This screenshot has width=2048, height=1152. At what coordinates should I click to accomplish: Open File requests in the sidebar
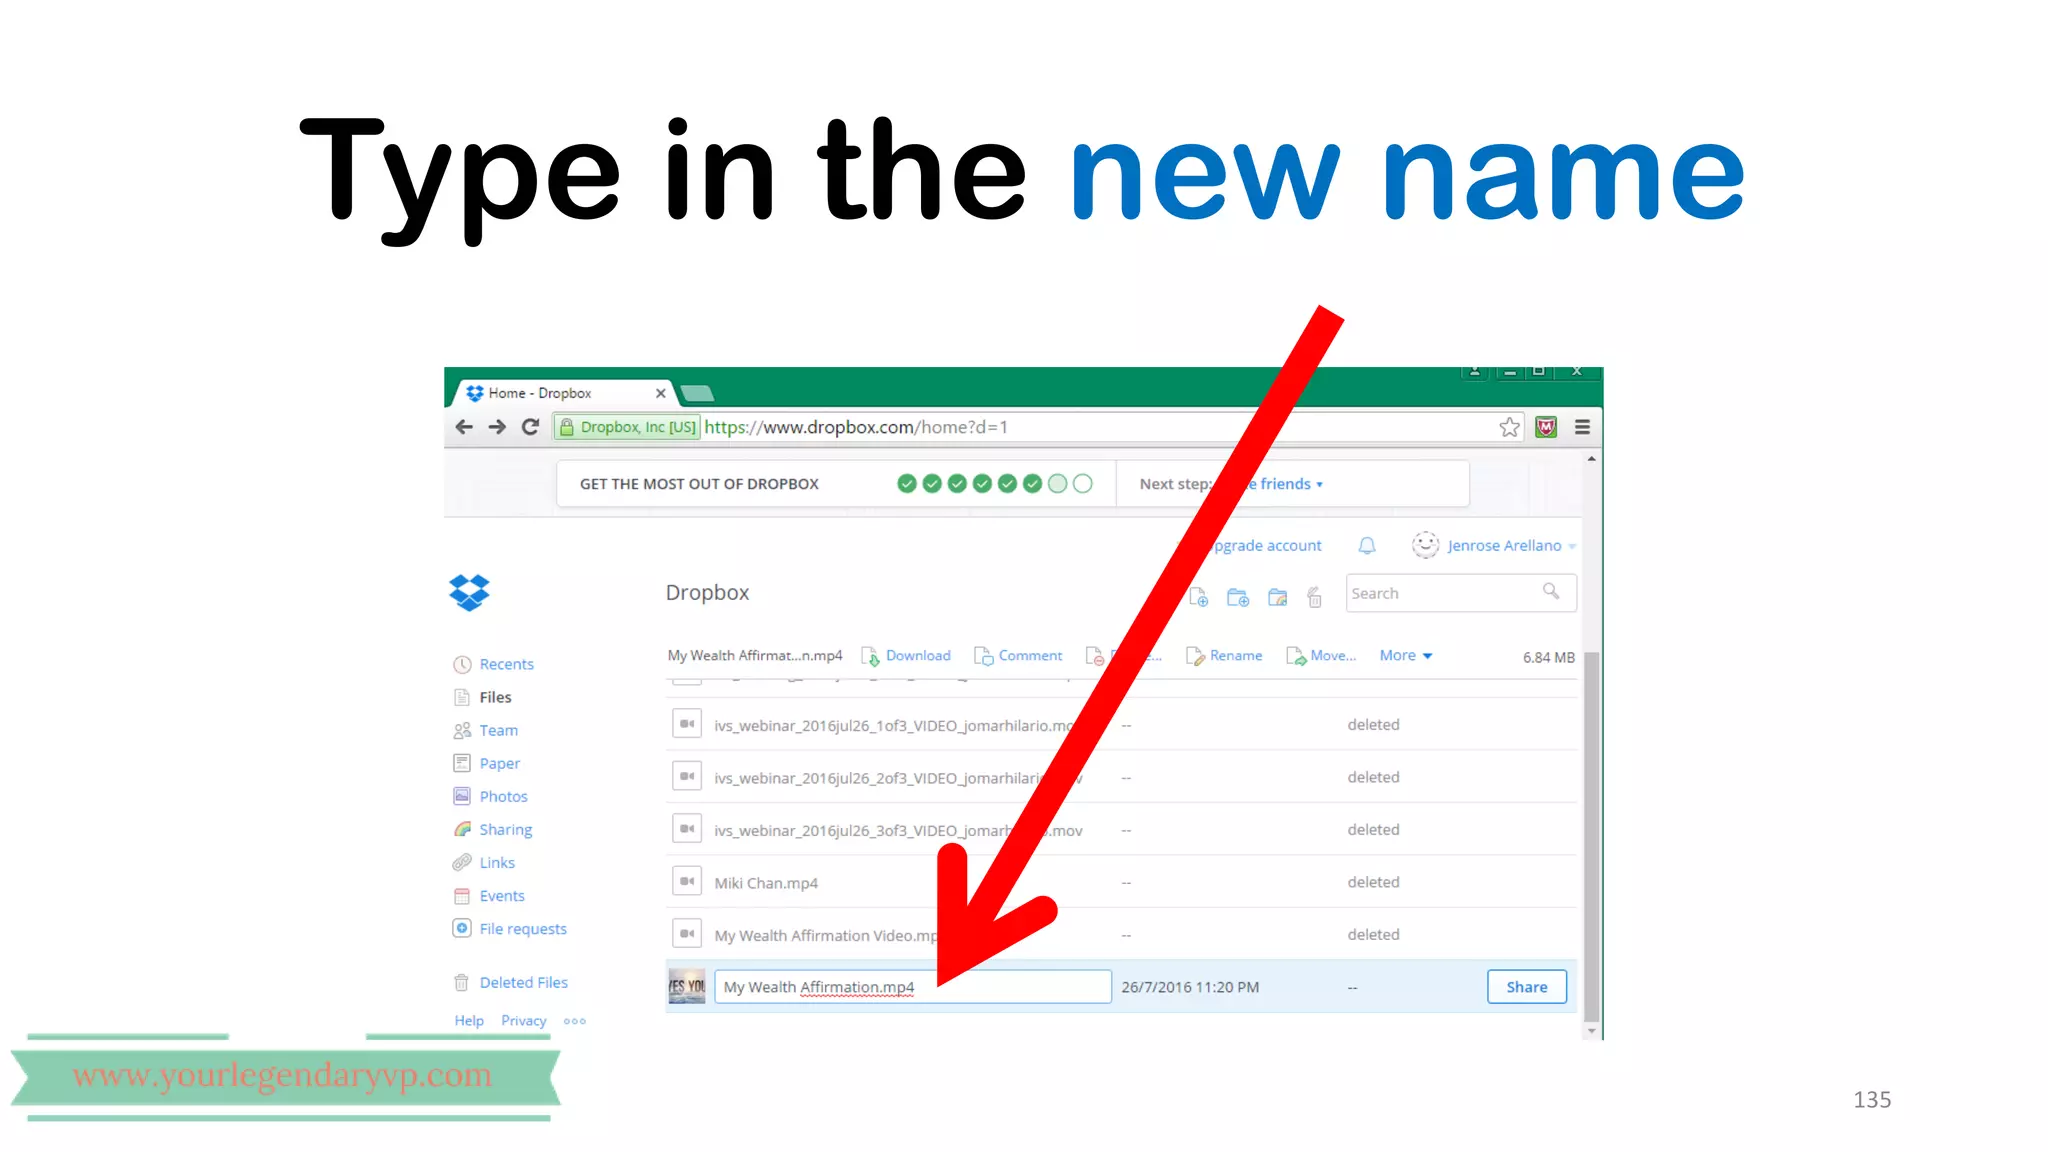[x=510, y=929]
